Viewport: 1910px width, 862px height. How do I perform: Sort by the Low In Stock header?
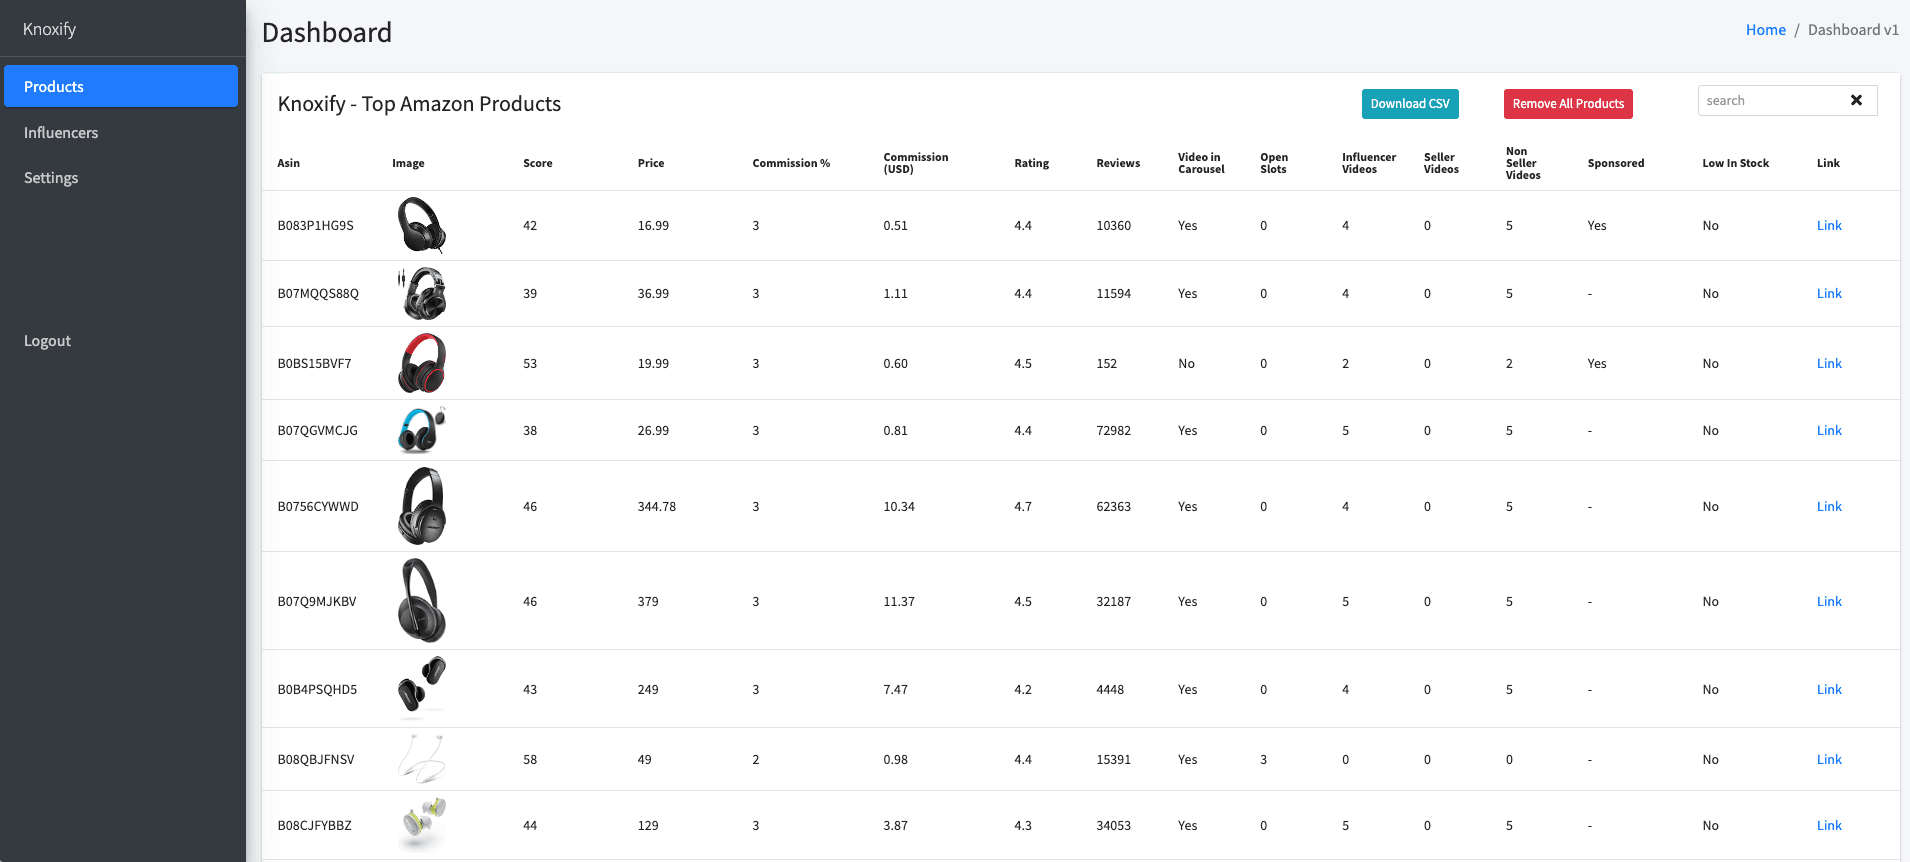click(1735, 163)
